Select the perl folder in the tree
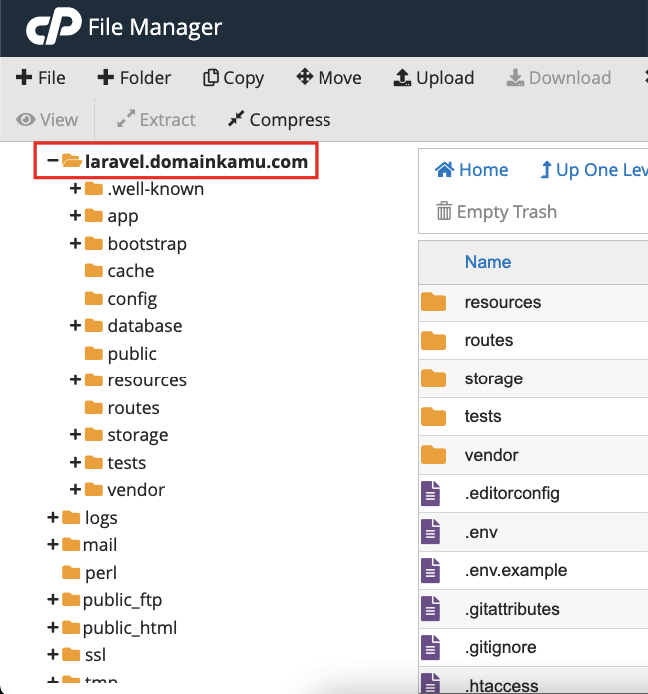648x694 pixels. (x=100, y=573)
